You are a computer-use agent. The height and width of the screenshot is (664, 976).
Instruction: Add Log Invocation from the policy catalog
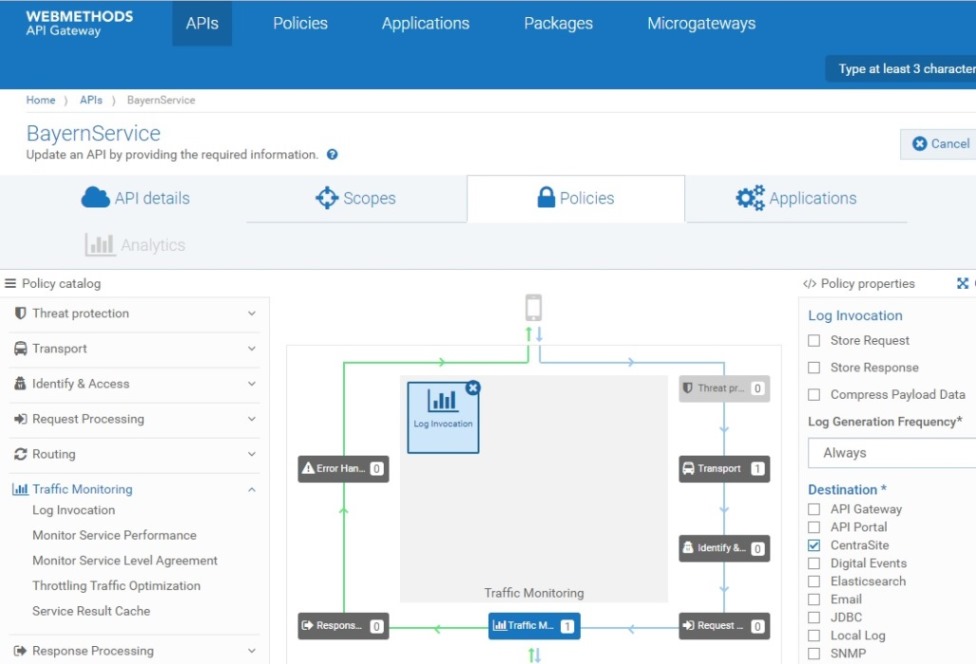73,510
